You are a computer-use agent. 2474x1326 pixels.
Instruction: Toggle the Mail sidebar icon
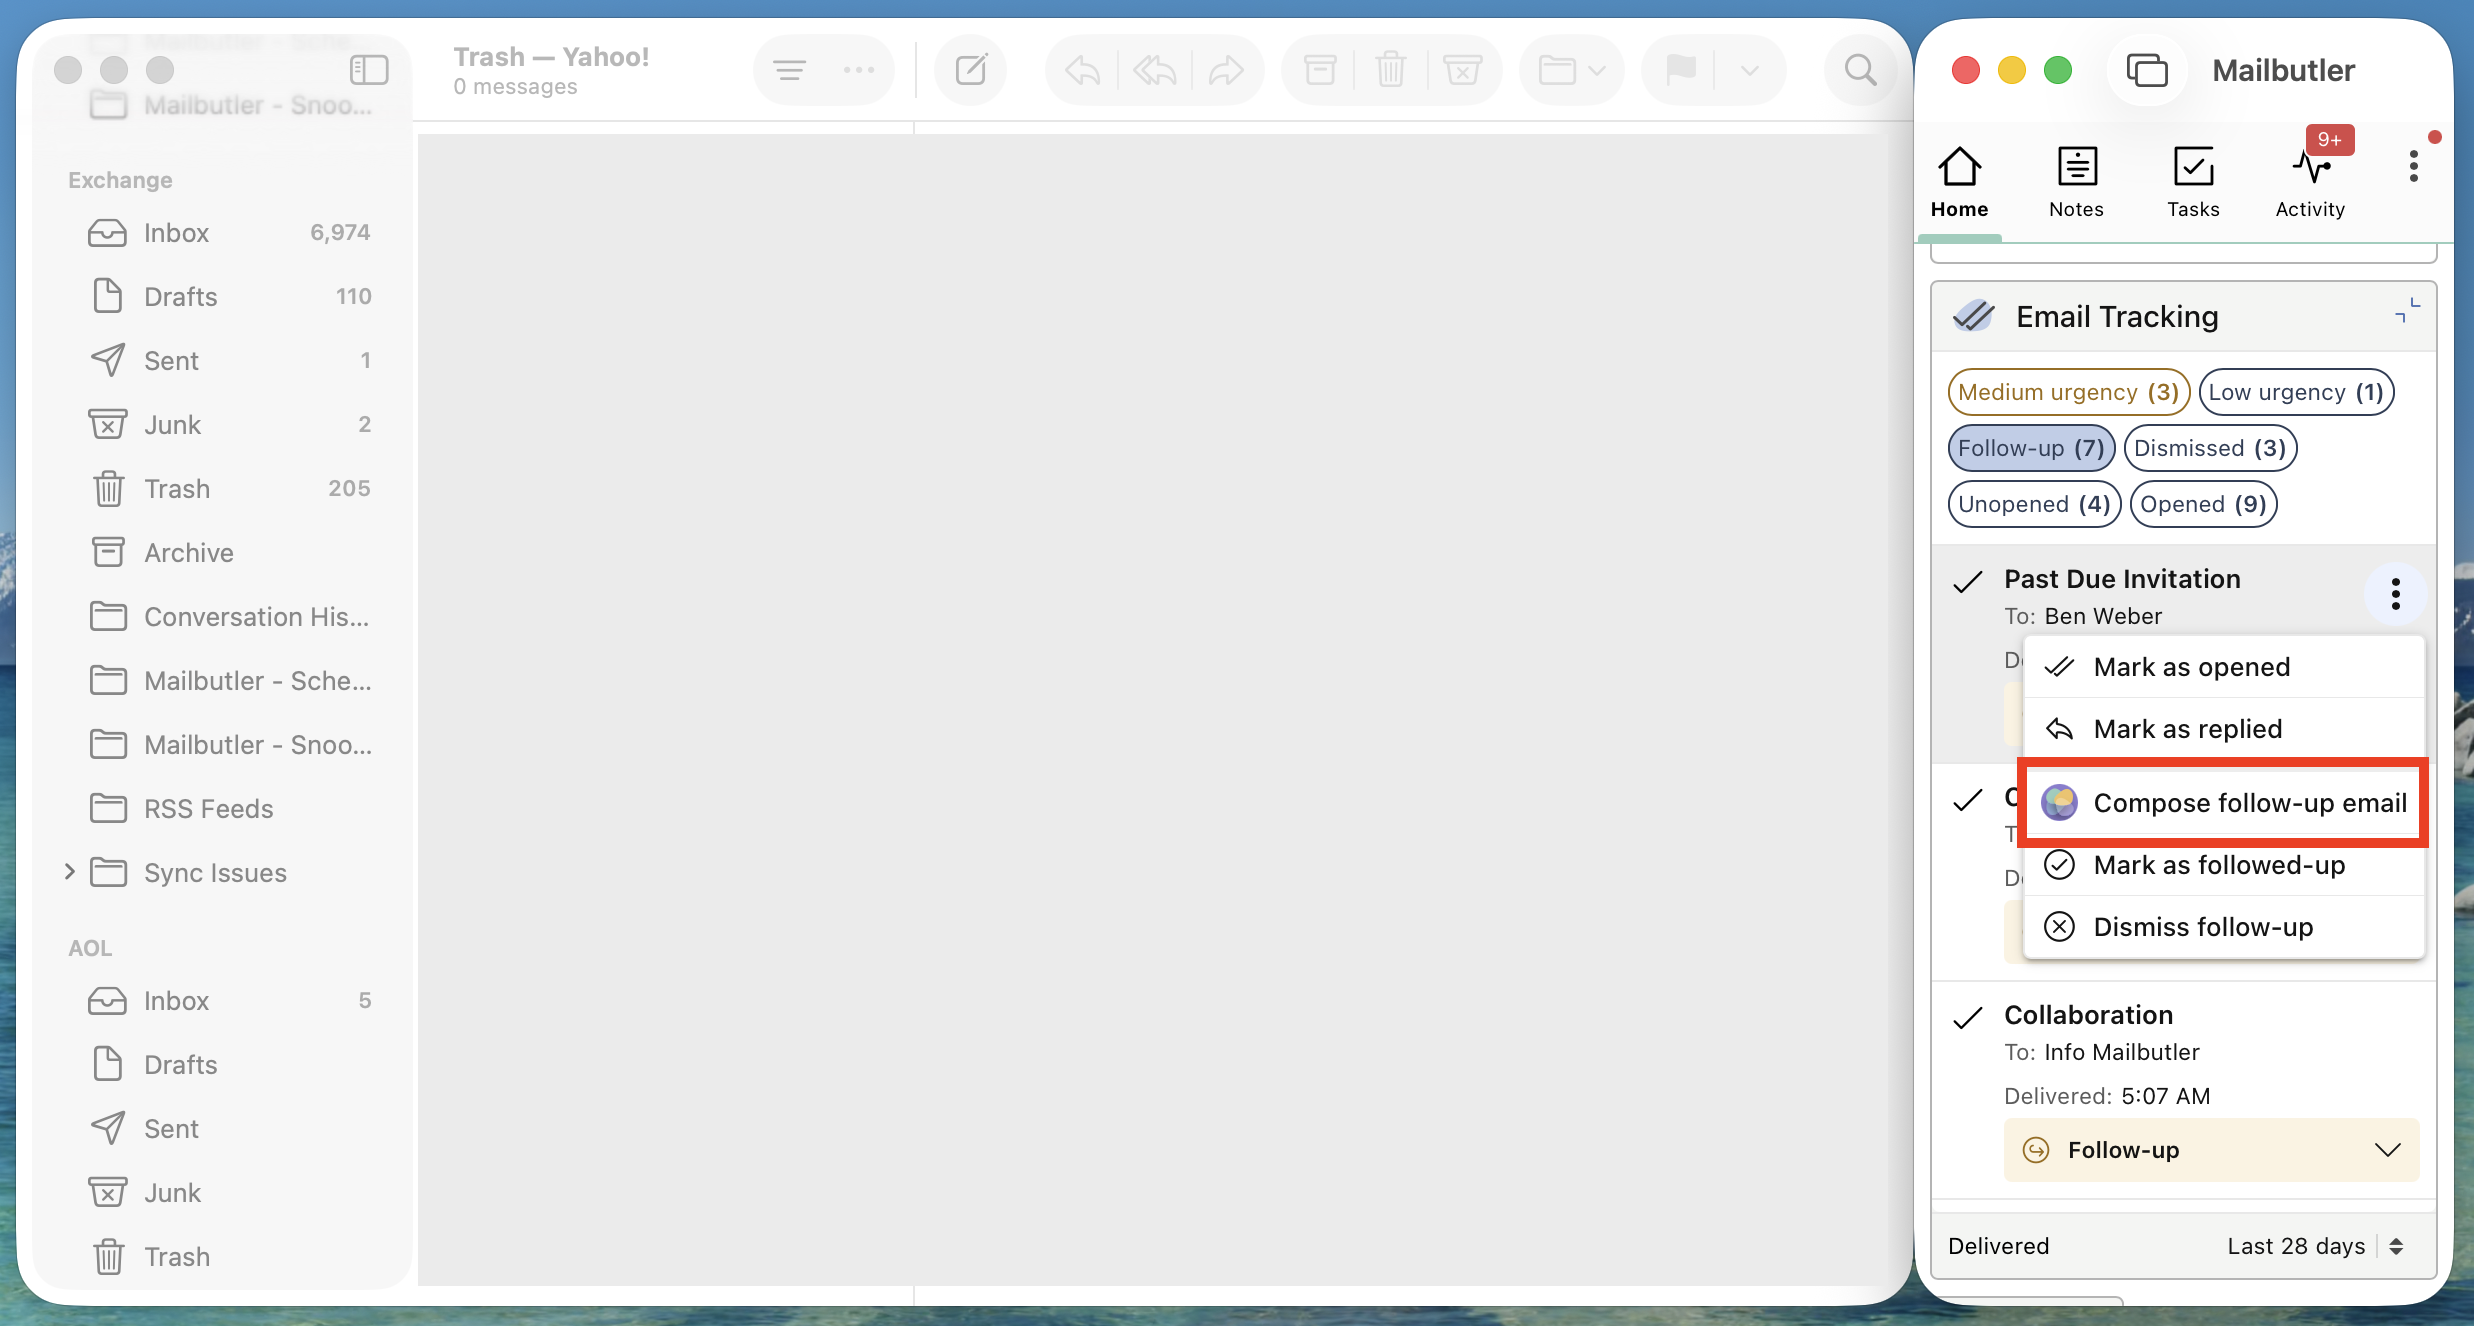click(369, 70)
